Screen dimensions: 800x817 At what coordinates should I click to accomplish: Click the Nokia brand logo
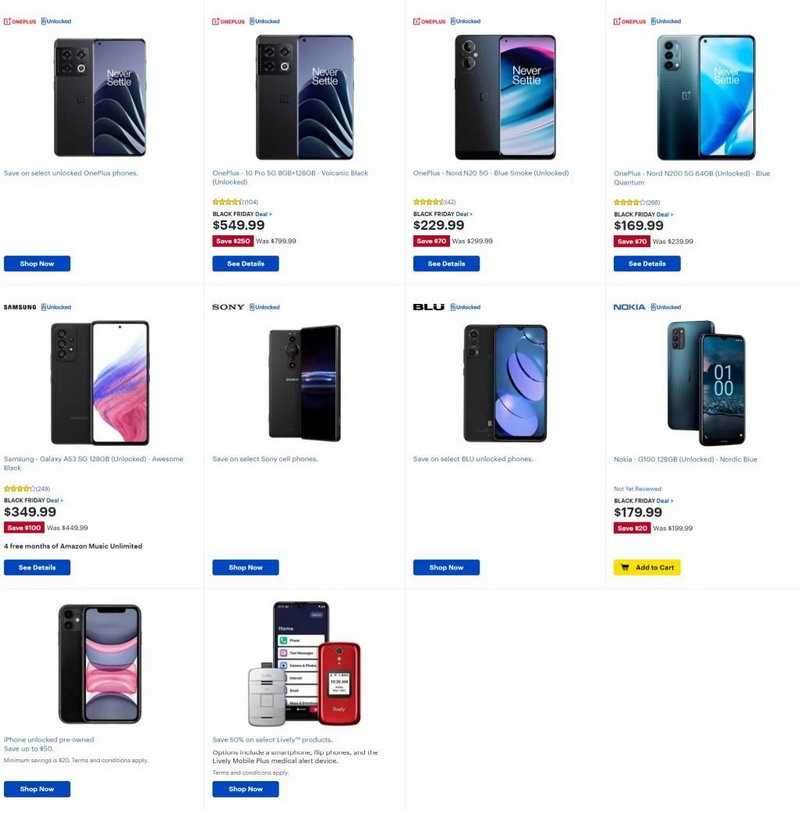(630, 307)
